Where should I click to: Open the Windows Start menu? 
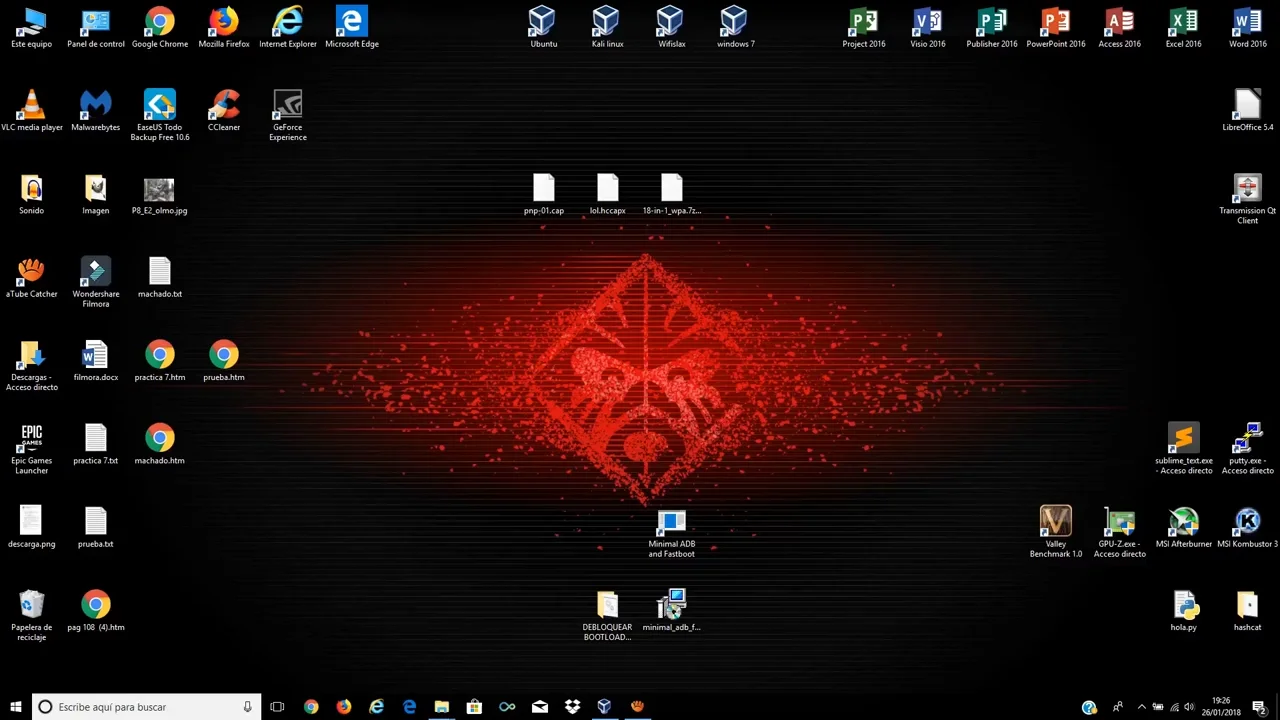click(16, 707)
